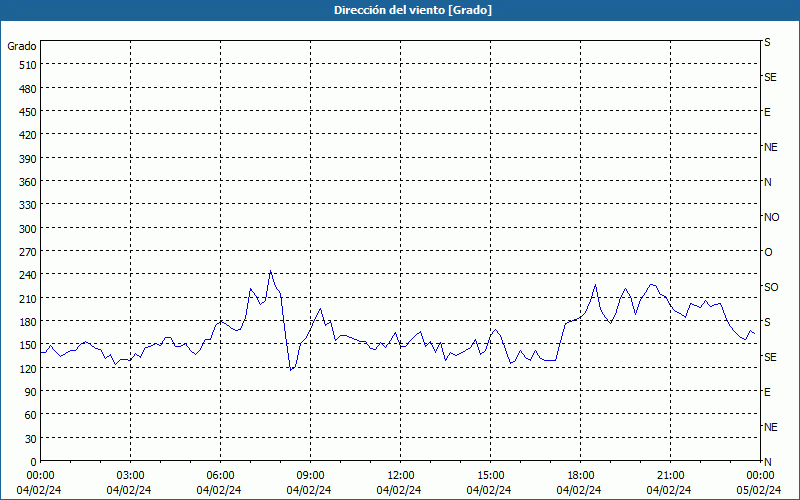Click the 00:00 label above date 05/02/24
This screenshot has height=500, width=800.
pos(760,476)
